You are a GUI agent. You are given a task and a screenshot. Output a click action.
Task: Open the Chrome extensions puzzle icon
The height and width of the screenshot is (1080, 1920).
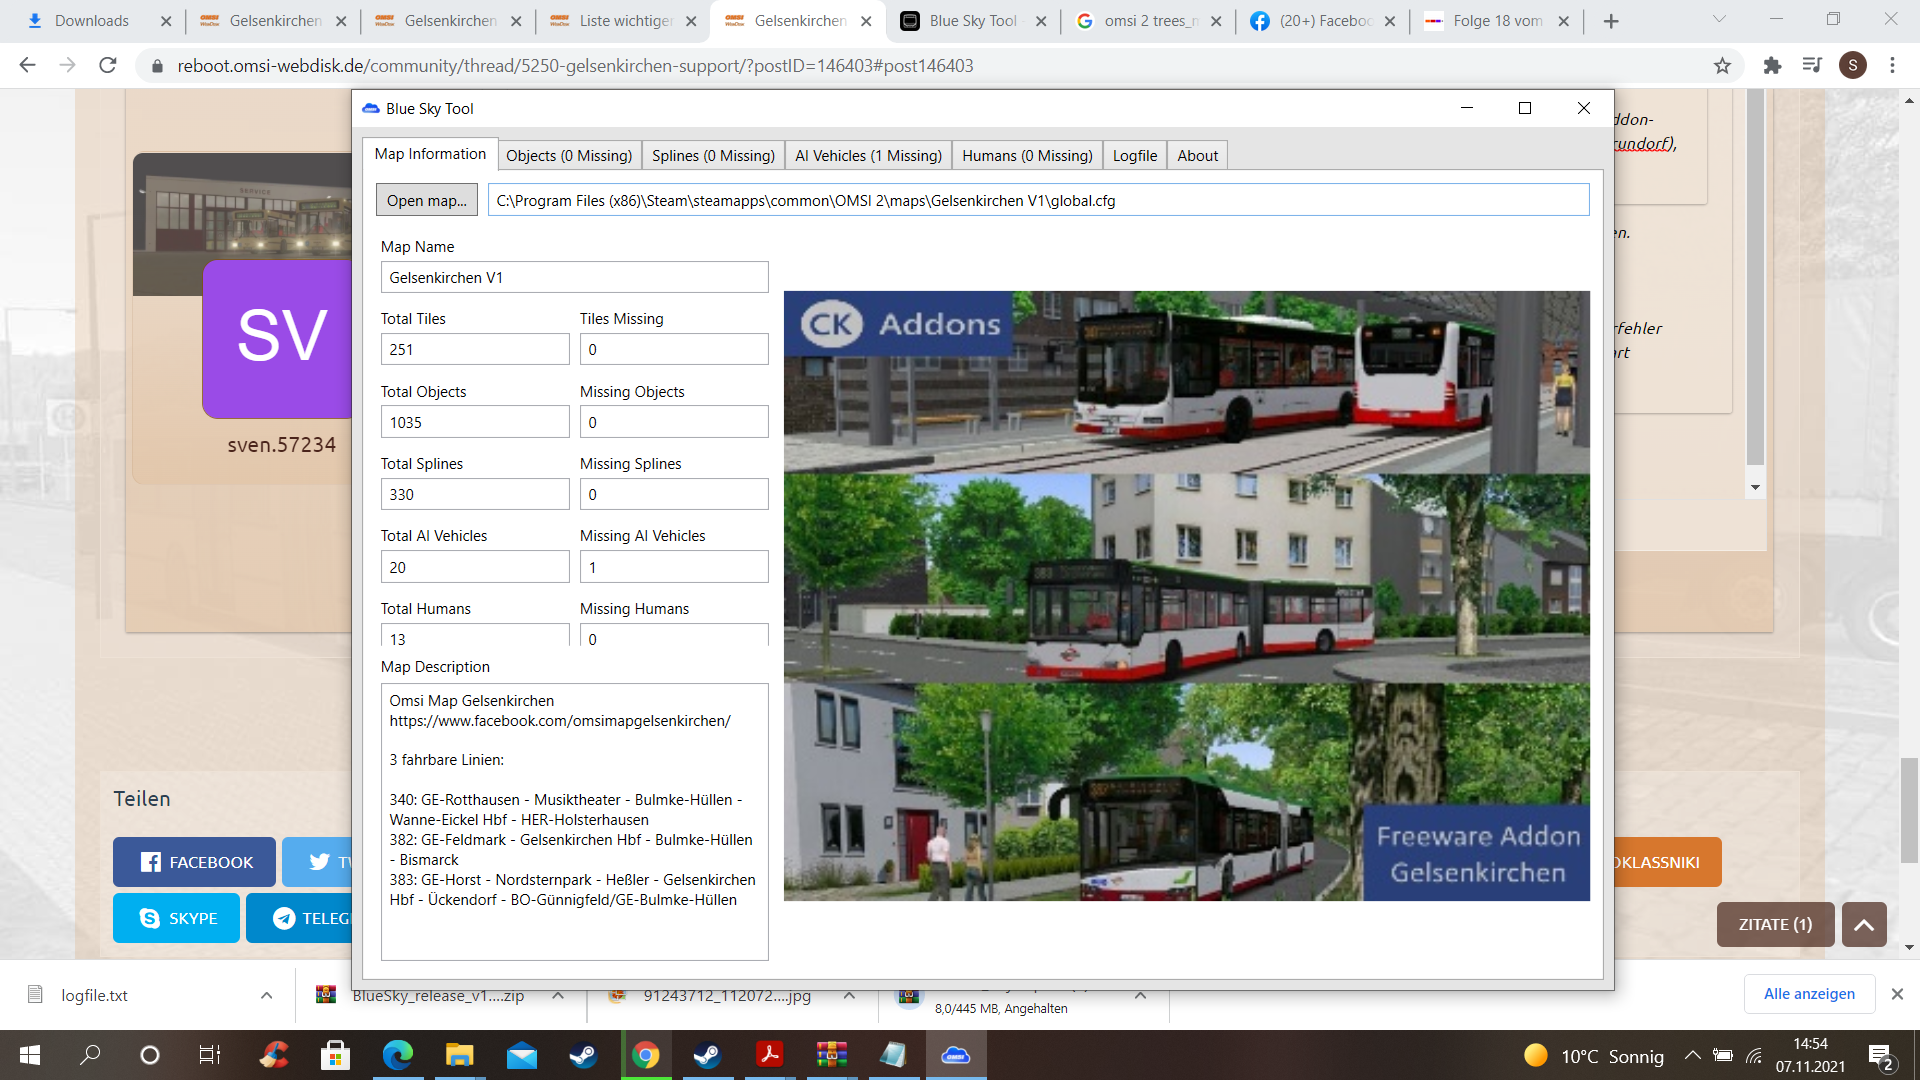pos(1772,66)
